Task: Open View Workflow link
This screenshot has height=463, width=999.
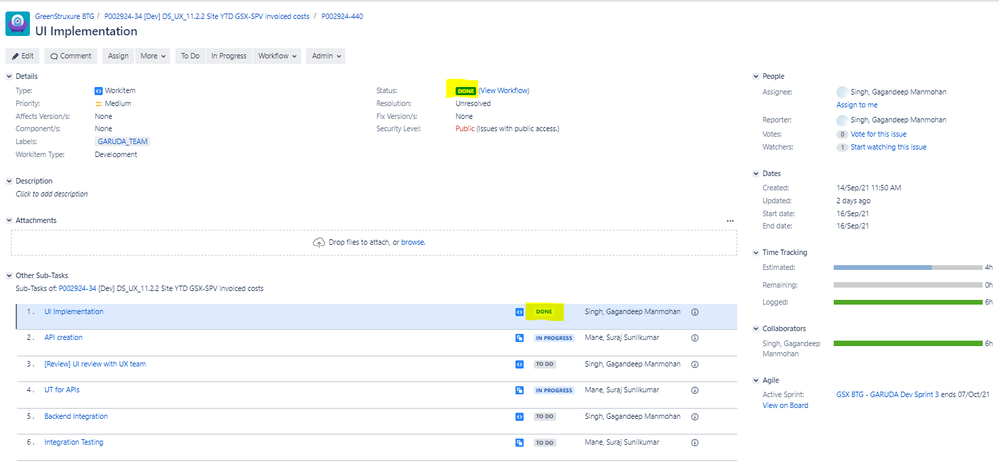Action: coord(504,90)
